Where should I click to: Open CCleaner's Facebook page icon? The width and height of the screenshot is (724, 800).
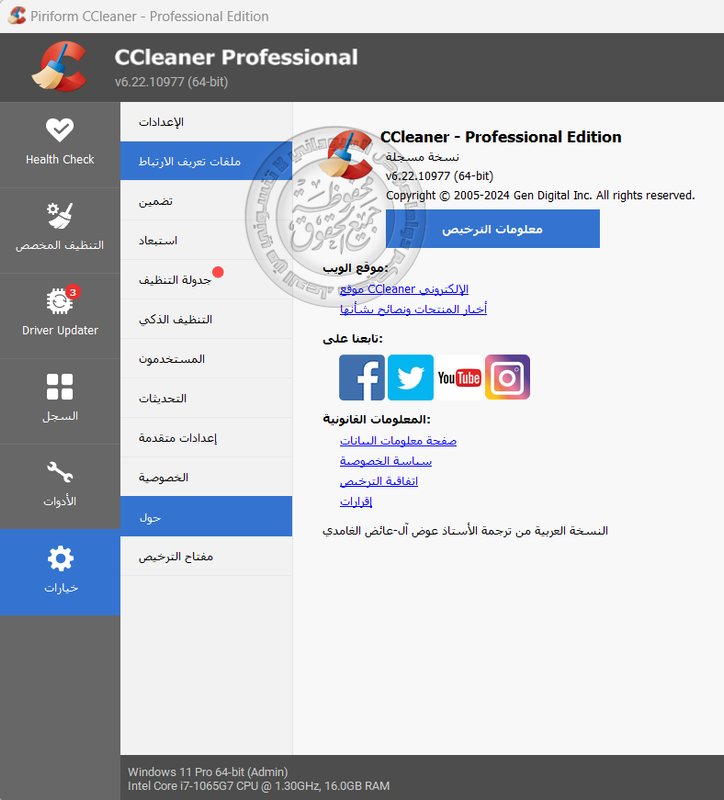point(362,378)
